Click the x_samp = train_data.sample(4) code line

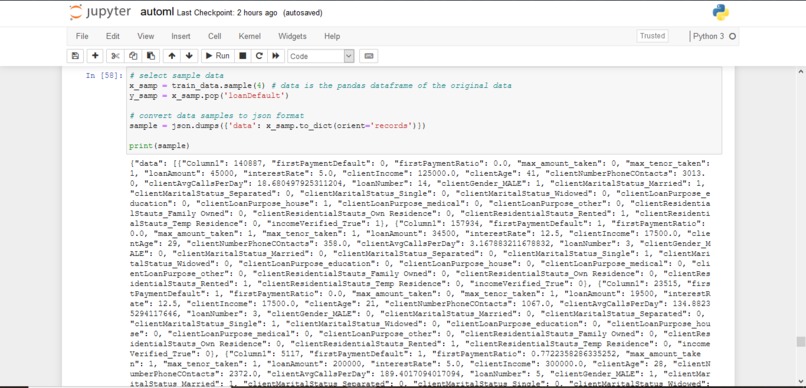point(320,85)
